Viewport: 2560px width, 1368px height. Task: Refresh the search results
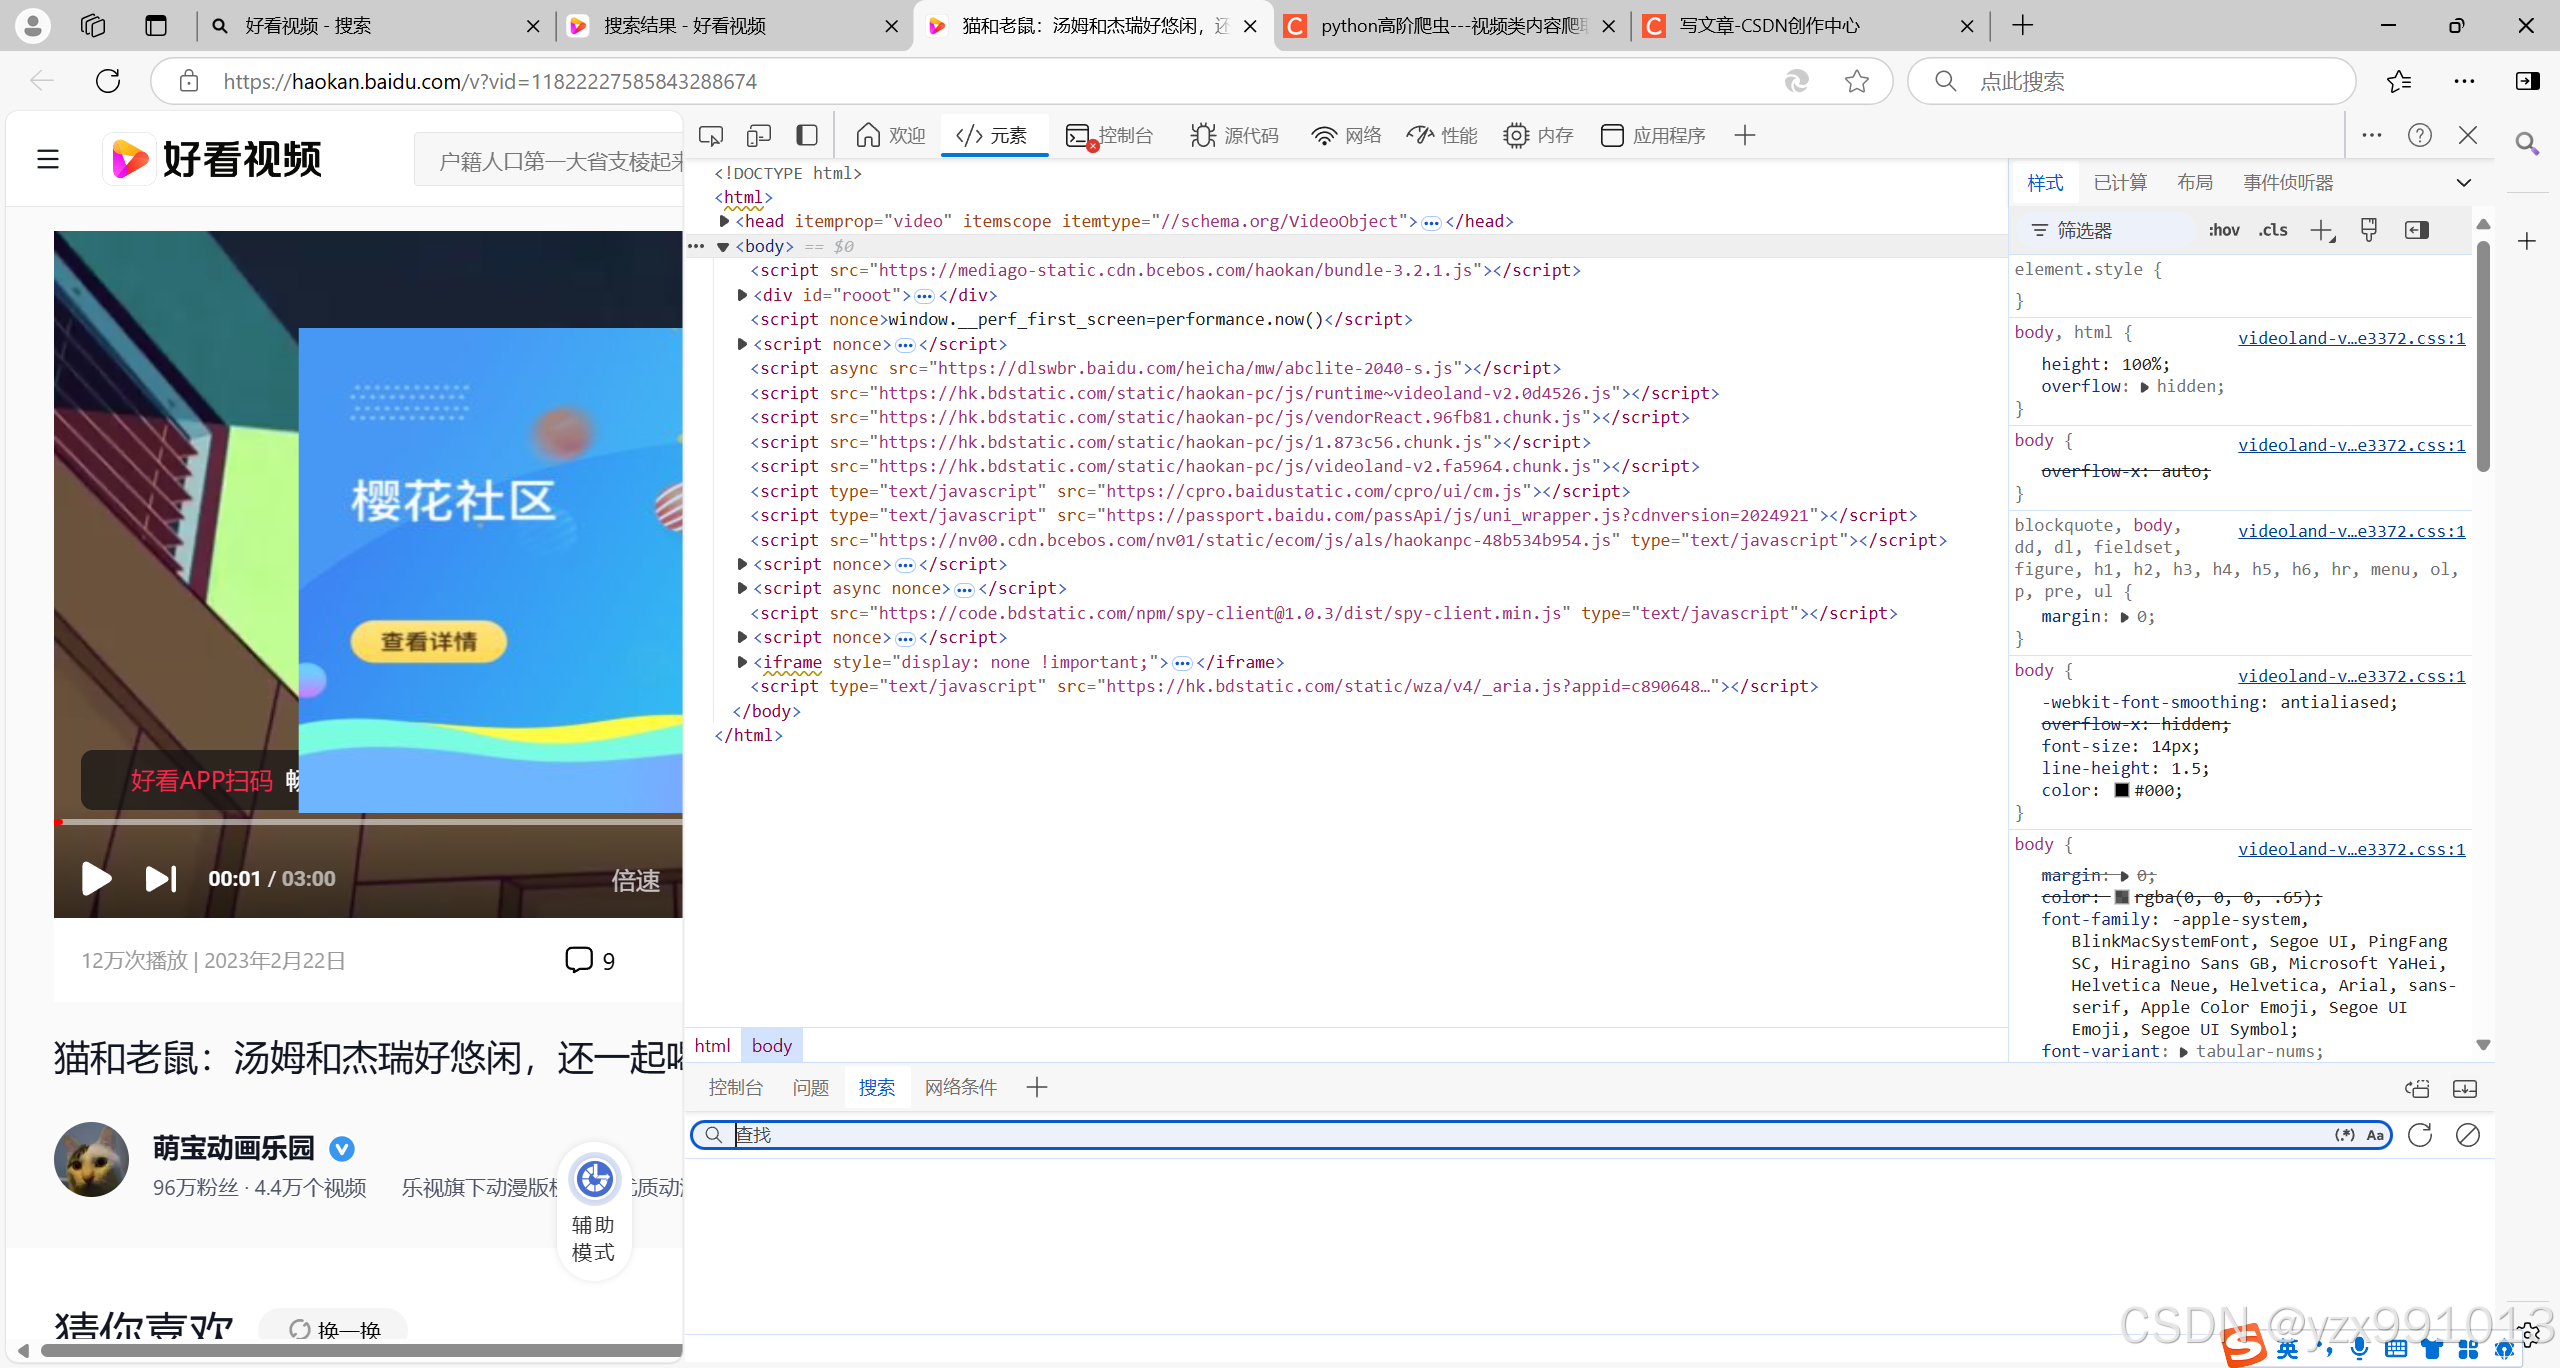[2420, 1135]
